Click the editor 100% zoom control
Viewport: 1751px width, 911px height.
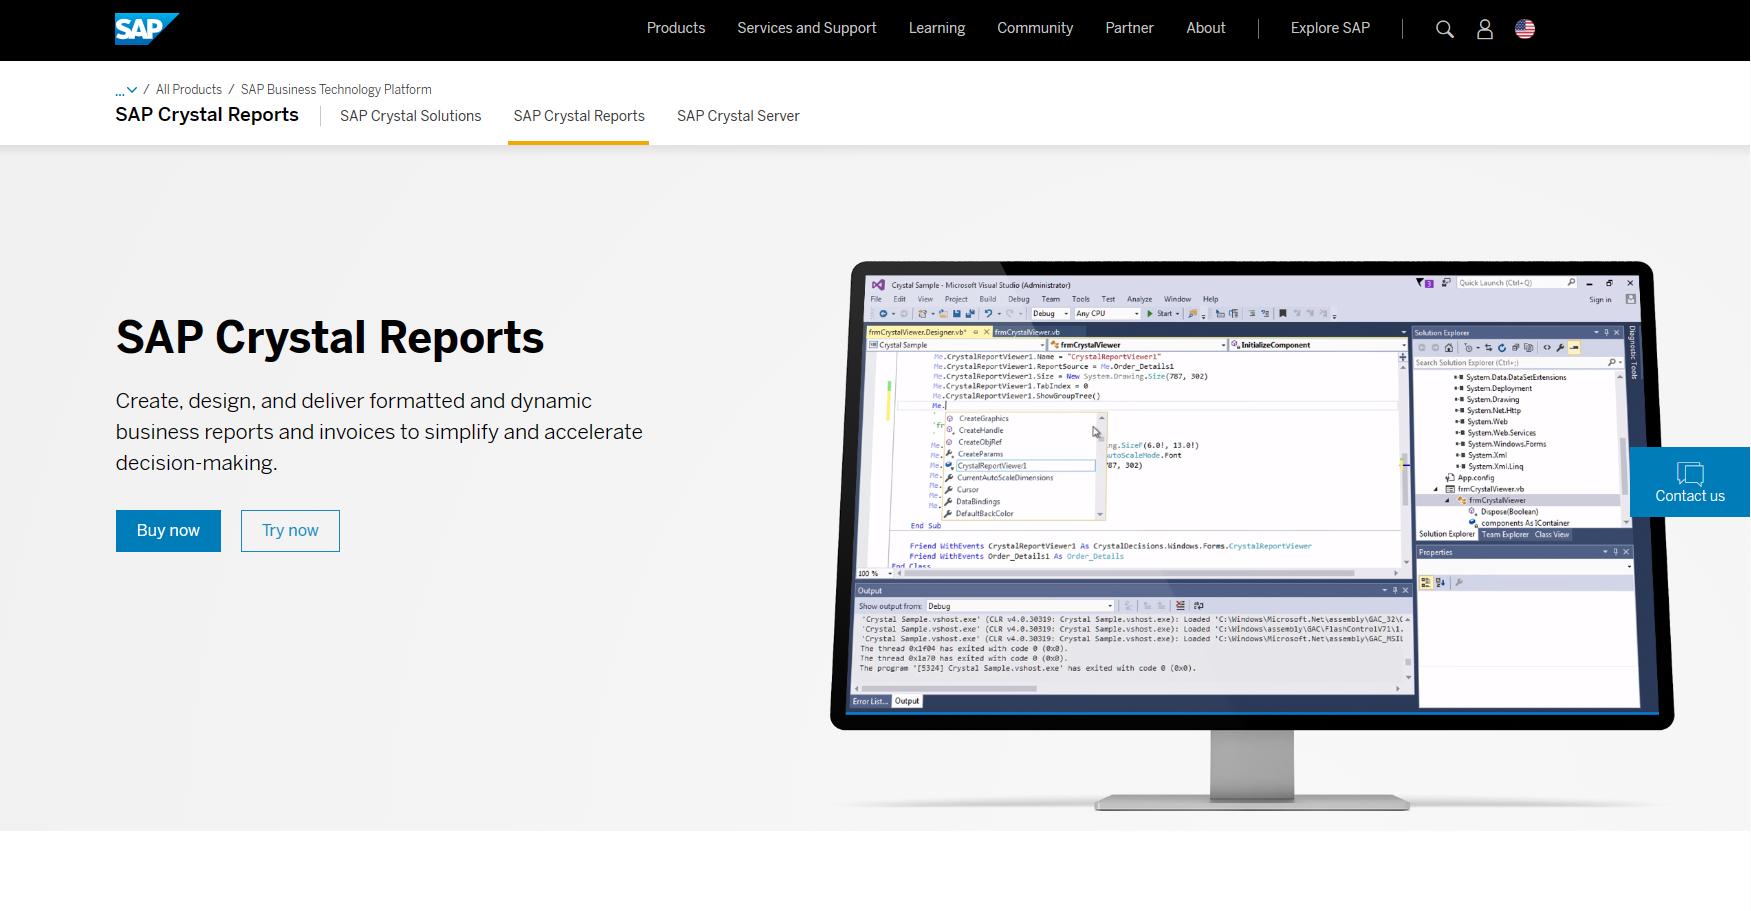click(x=866, y=572)
